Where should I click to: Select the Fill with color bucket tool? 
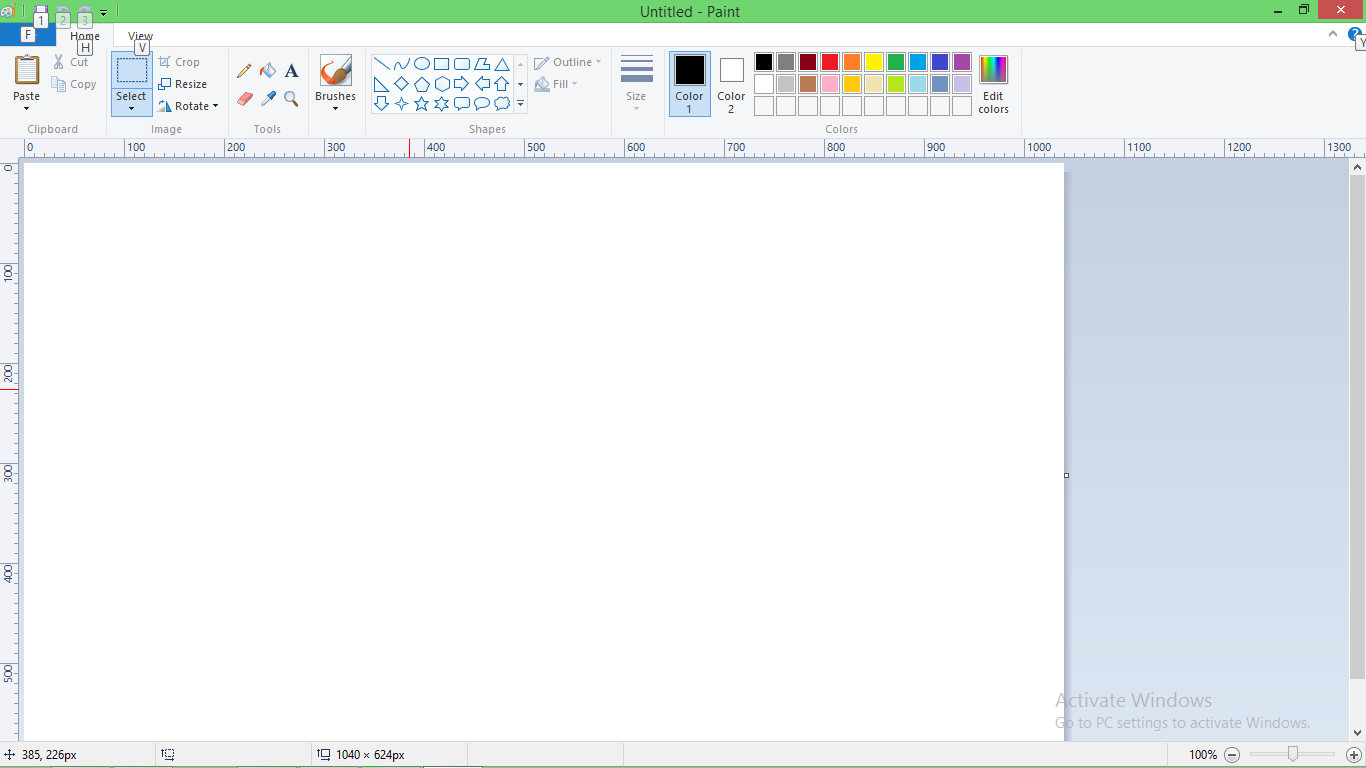pos(268,71)
